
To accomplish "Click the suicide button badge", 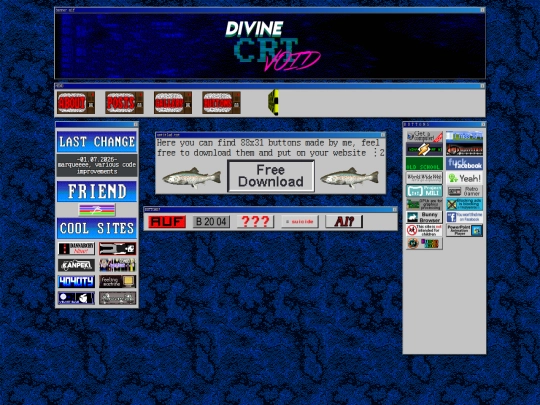I will pyautogui.click(x=300, y=222).
